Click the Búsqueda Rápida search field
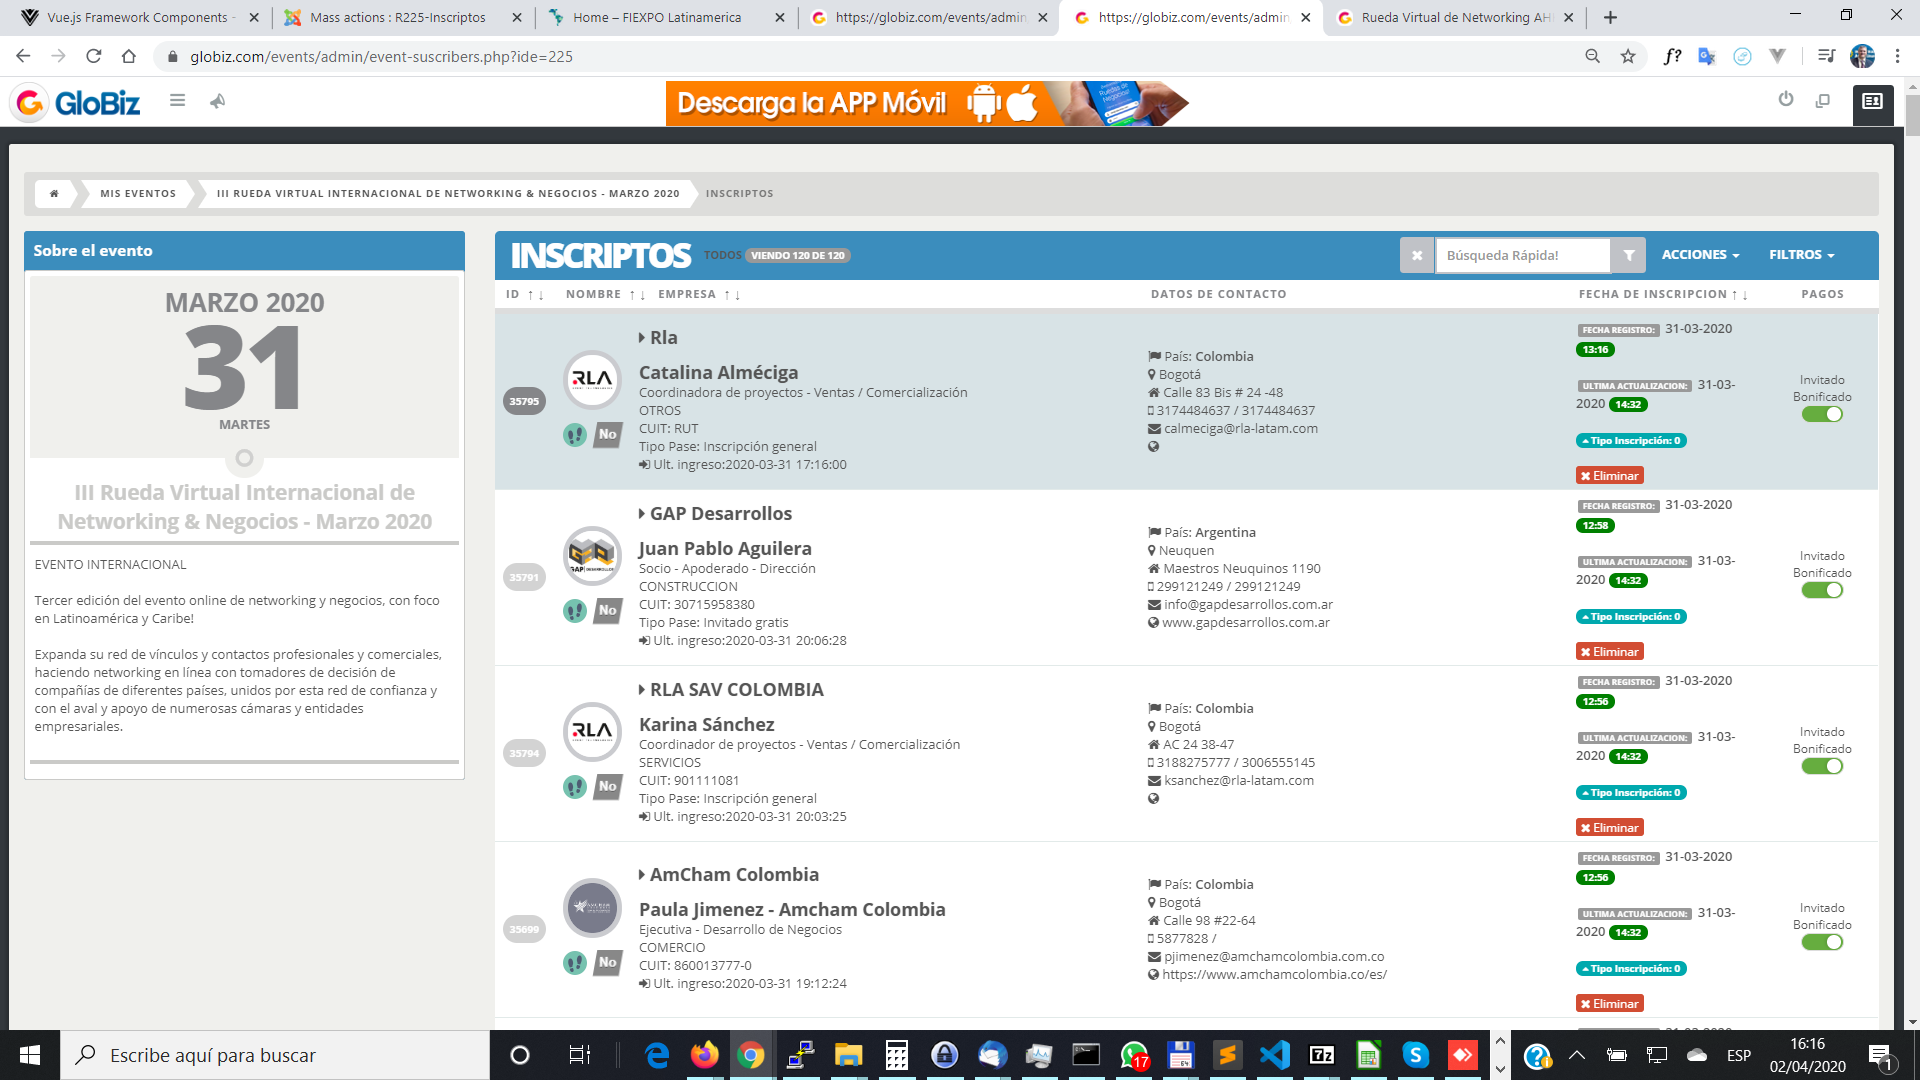 pos(1522,255)
